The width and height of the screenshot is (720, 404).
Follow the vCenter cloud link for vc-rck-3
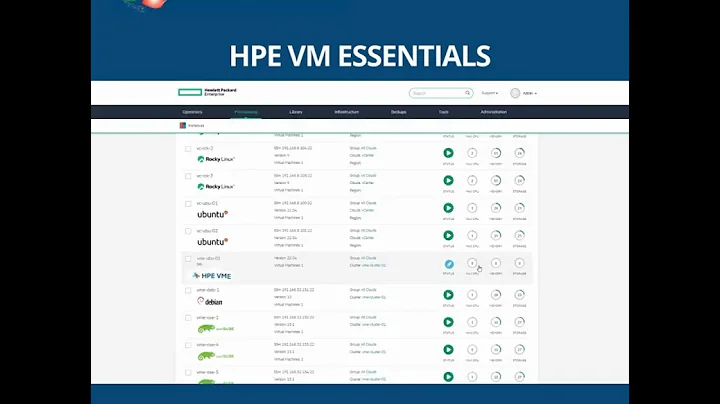click(x=368, y=183)
